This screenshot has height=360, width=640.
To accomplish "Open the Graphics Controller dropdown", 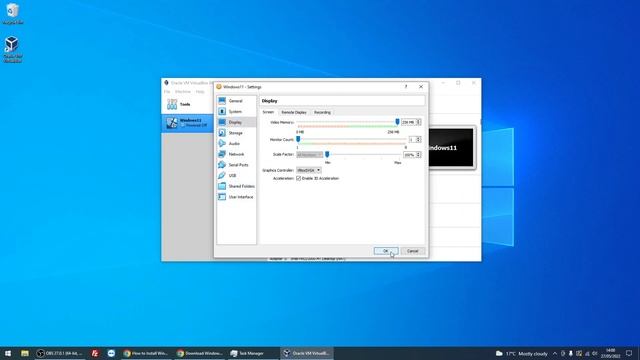I will click(309, 170).
